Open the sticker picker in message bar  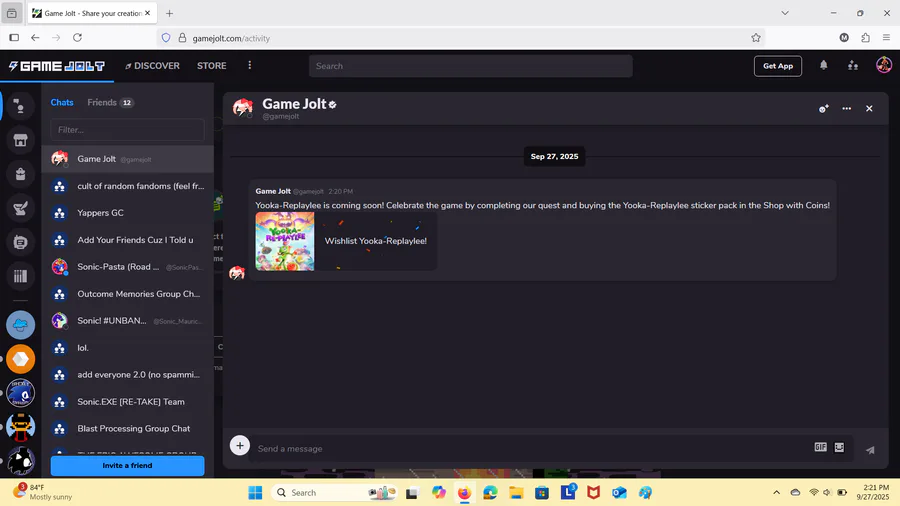click(839, 447)
